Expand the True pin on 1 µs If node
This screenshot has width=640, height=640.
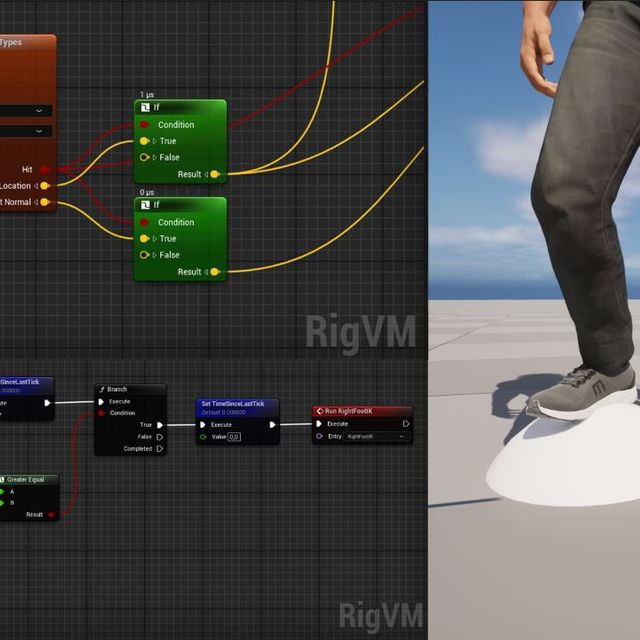tap(155, 141)
